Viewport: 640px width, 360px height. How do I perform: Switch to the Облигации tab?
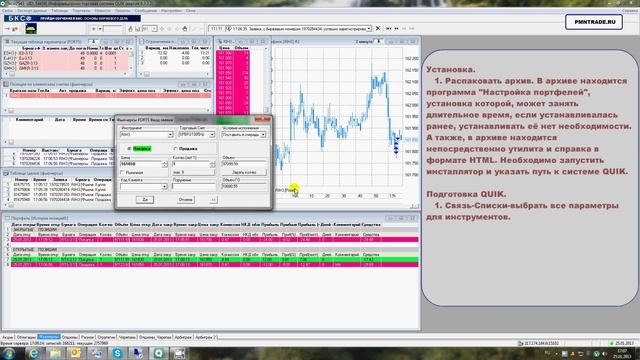click(x=26, y=337)
